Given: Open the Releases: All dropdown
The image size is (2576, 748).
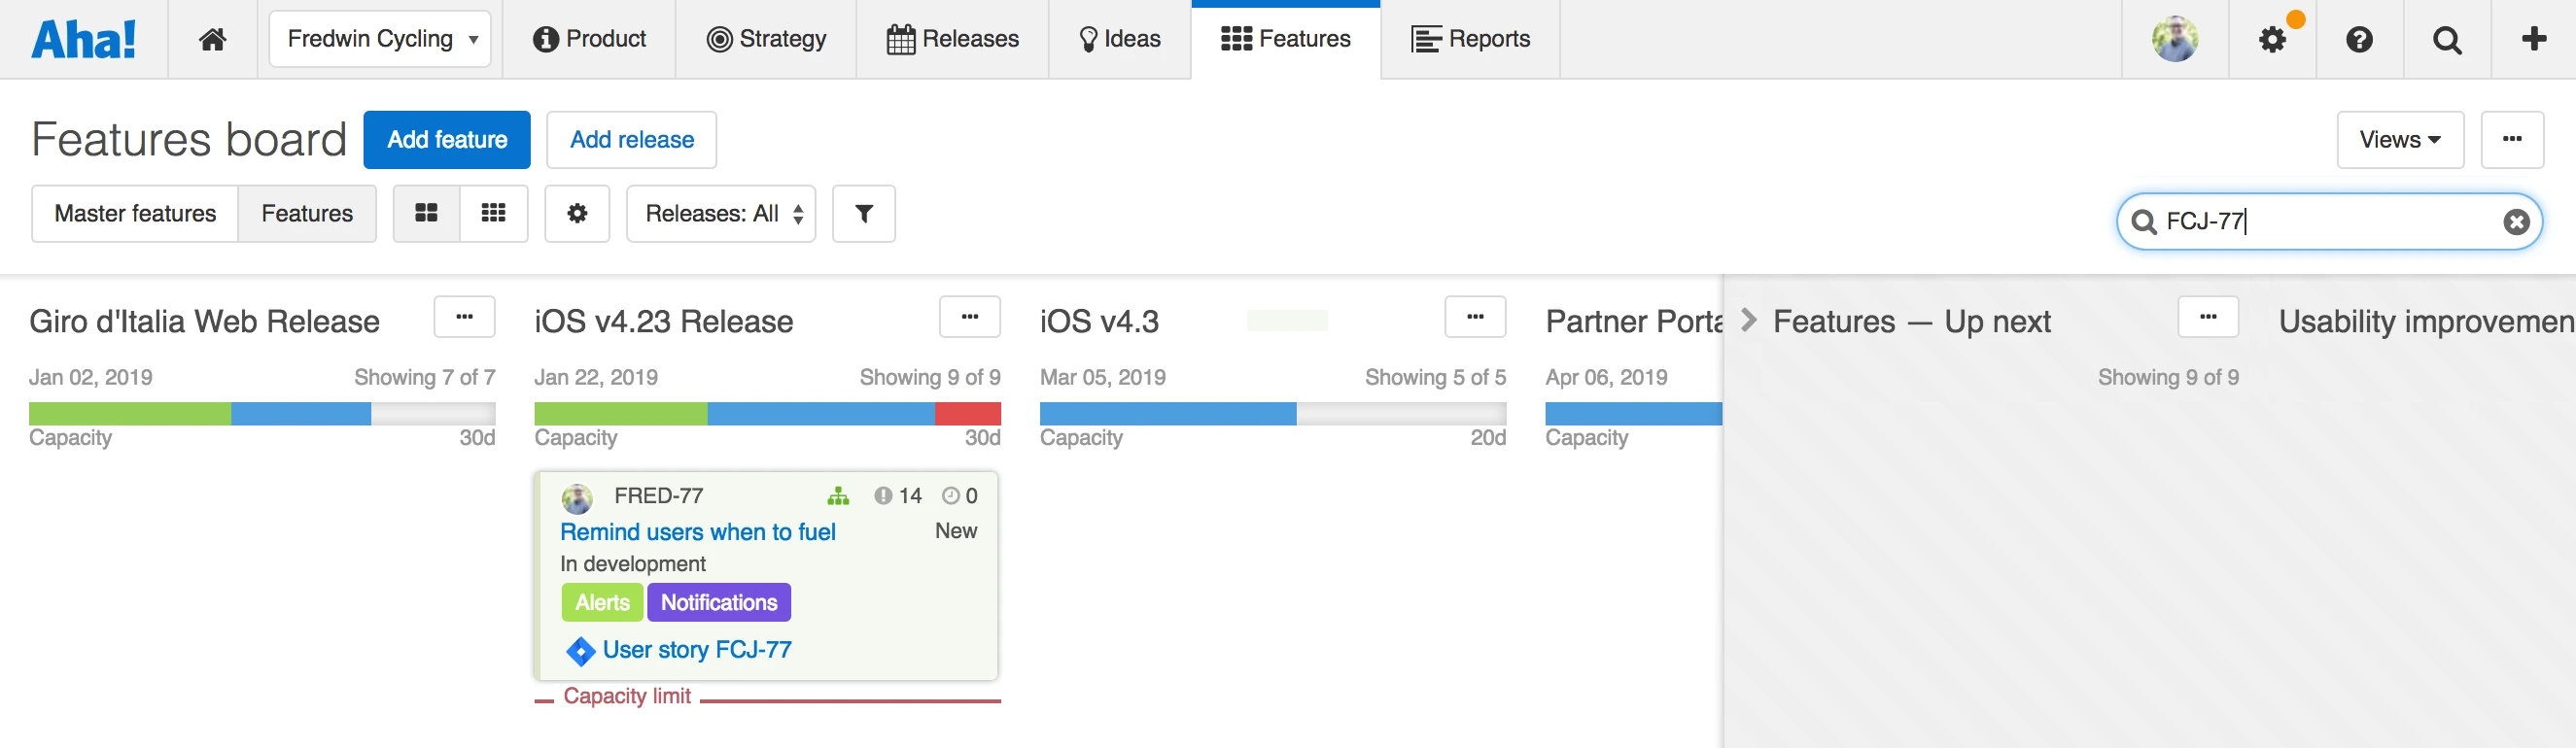Looking at the screenshot, I should [x=721, y=213].
